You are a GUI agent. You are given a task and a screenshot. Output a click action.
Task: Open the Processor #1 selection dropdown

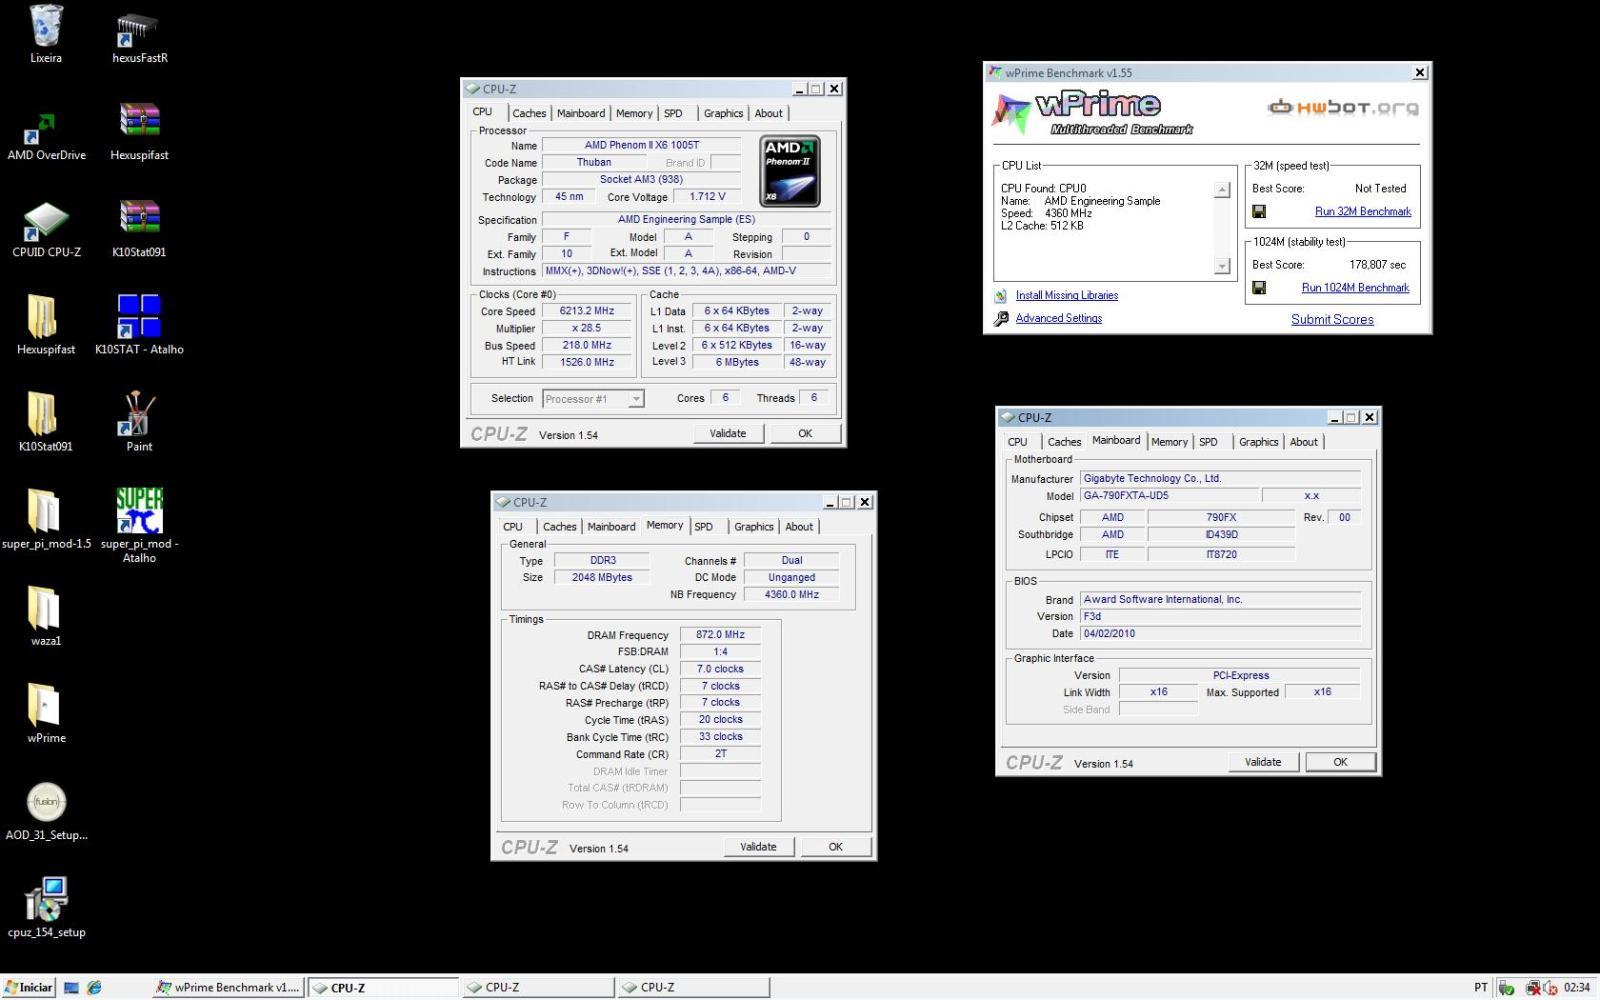[593, 399]
